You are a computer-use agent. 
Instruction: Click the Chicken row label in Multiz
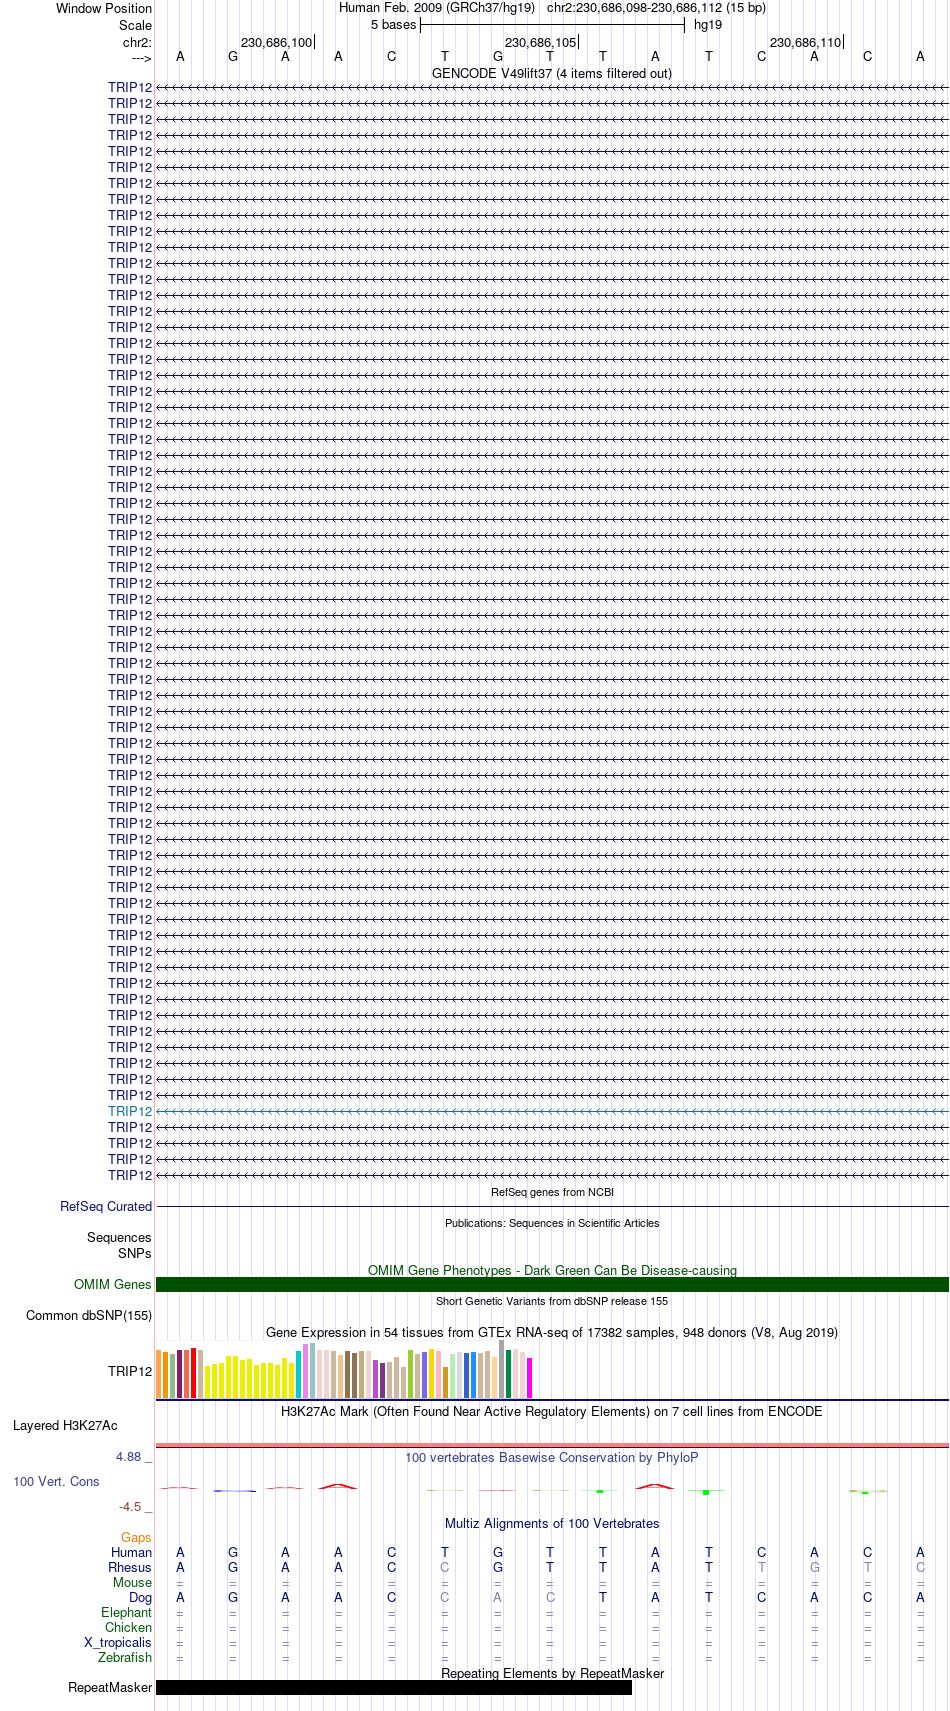click(x=128, y=1627)
